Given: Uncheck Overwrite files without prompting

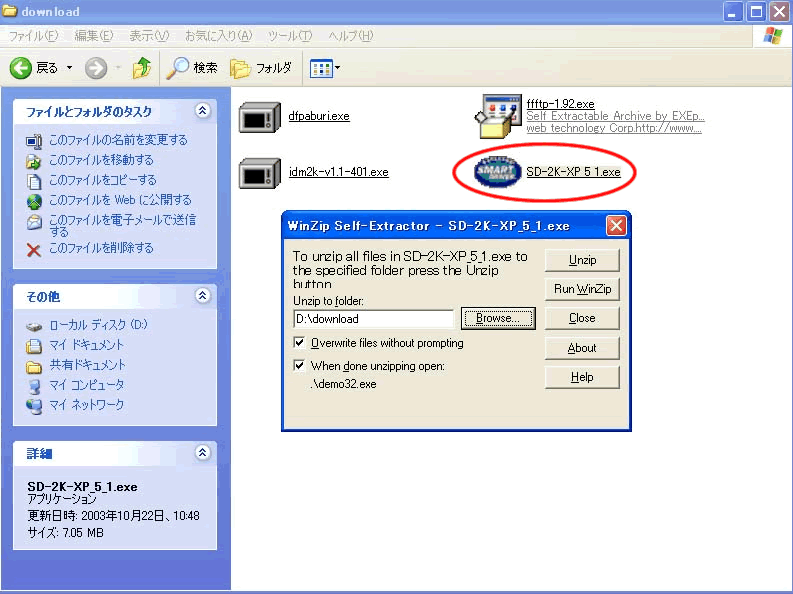Looking at the screenshot, I should (299, 343).
